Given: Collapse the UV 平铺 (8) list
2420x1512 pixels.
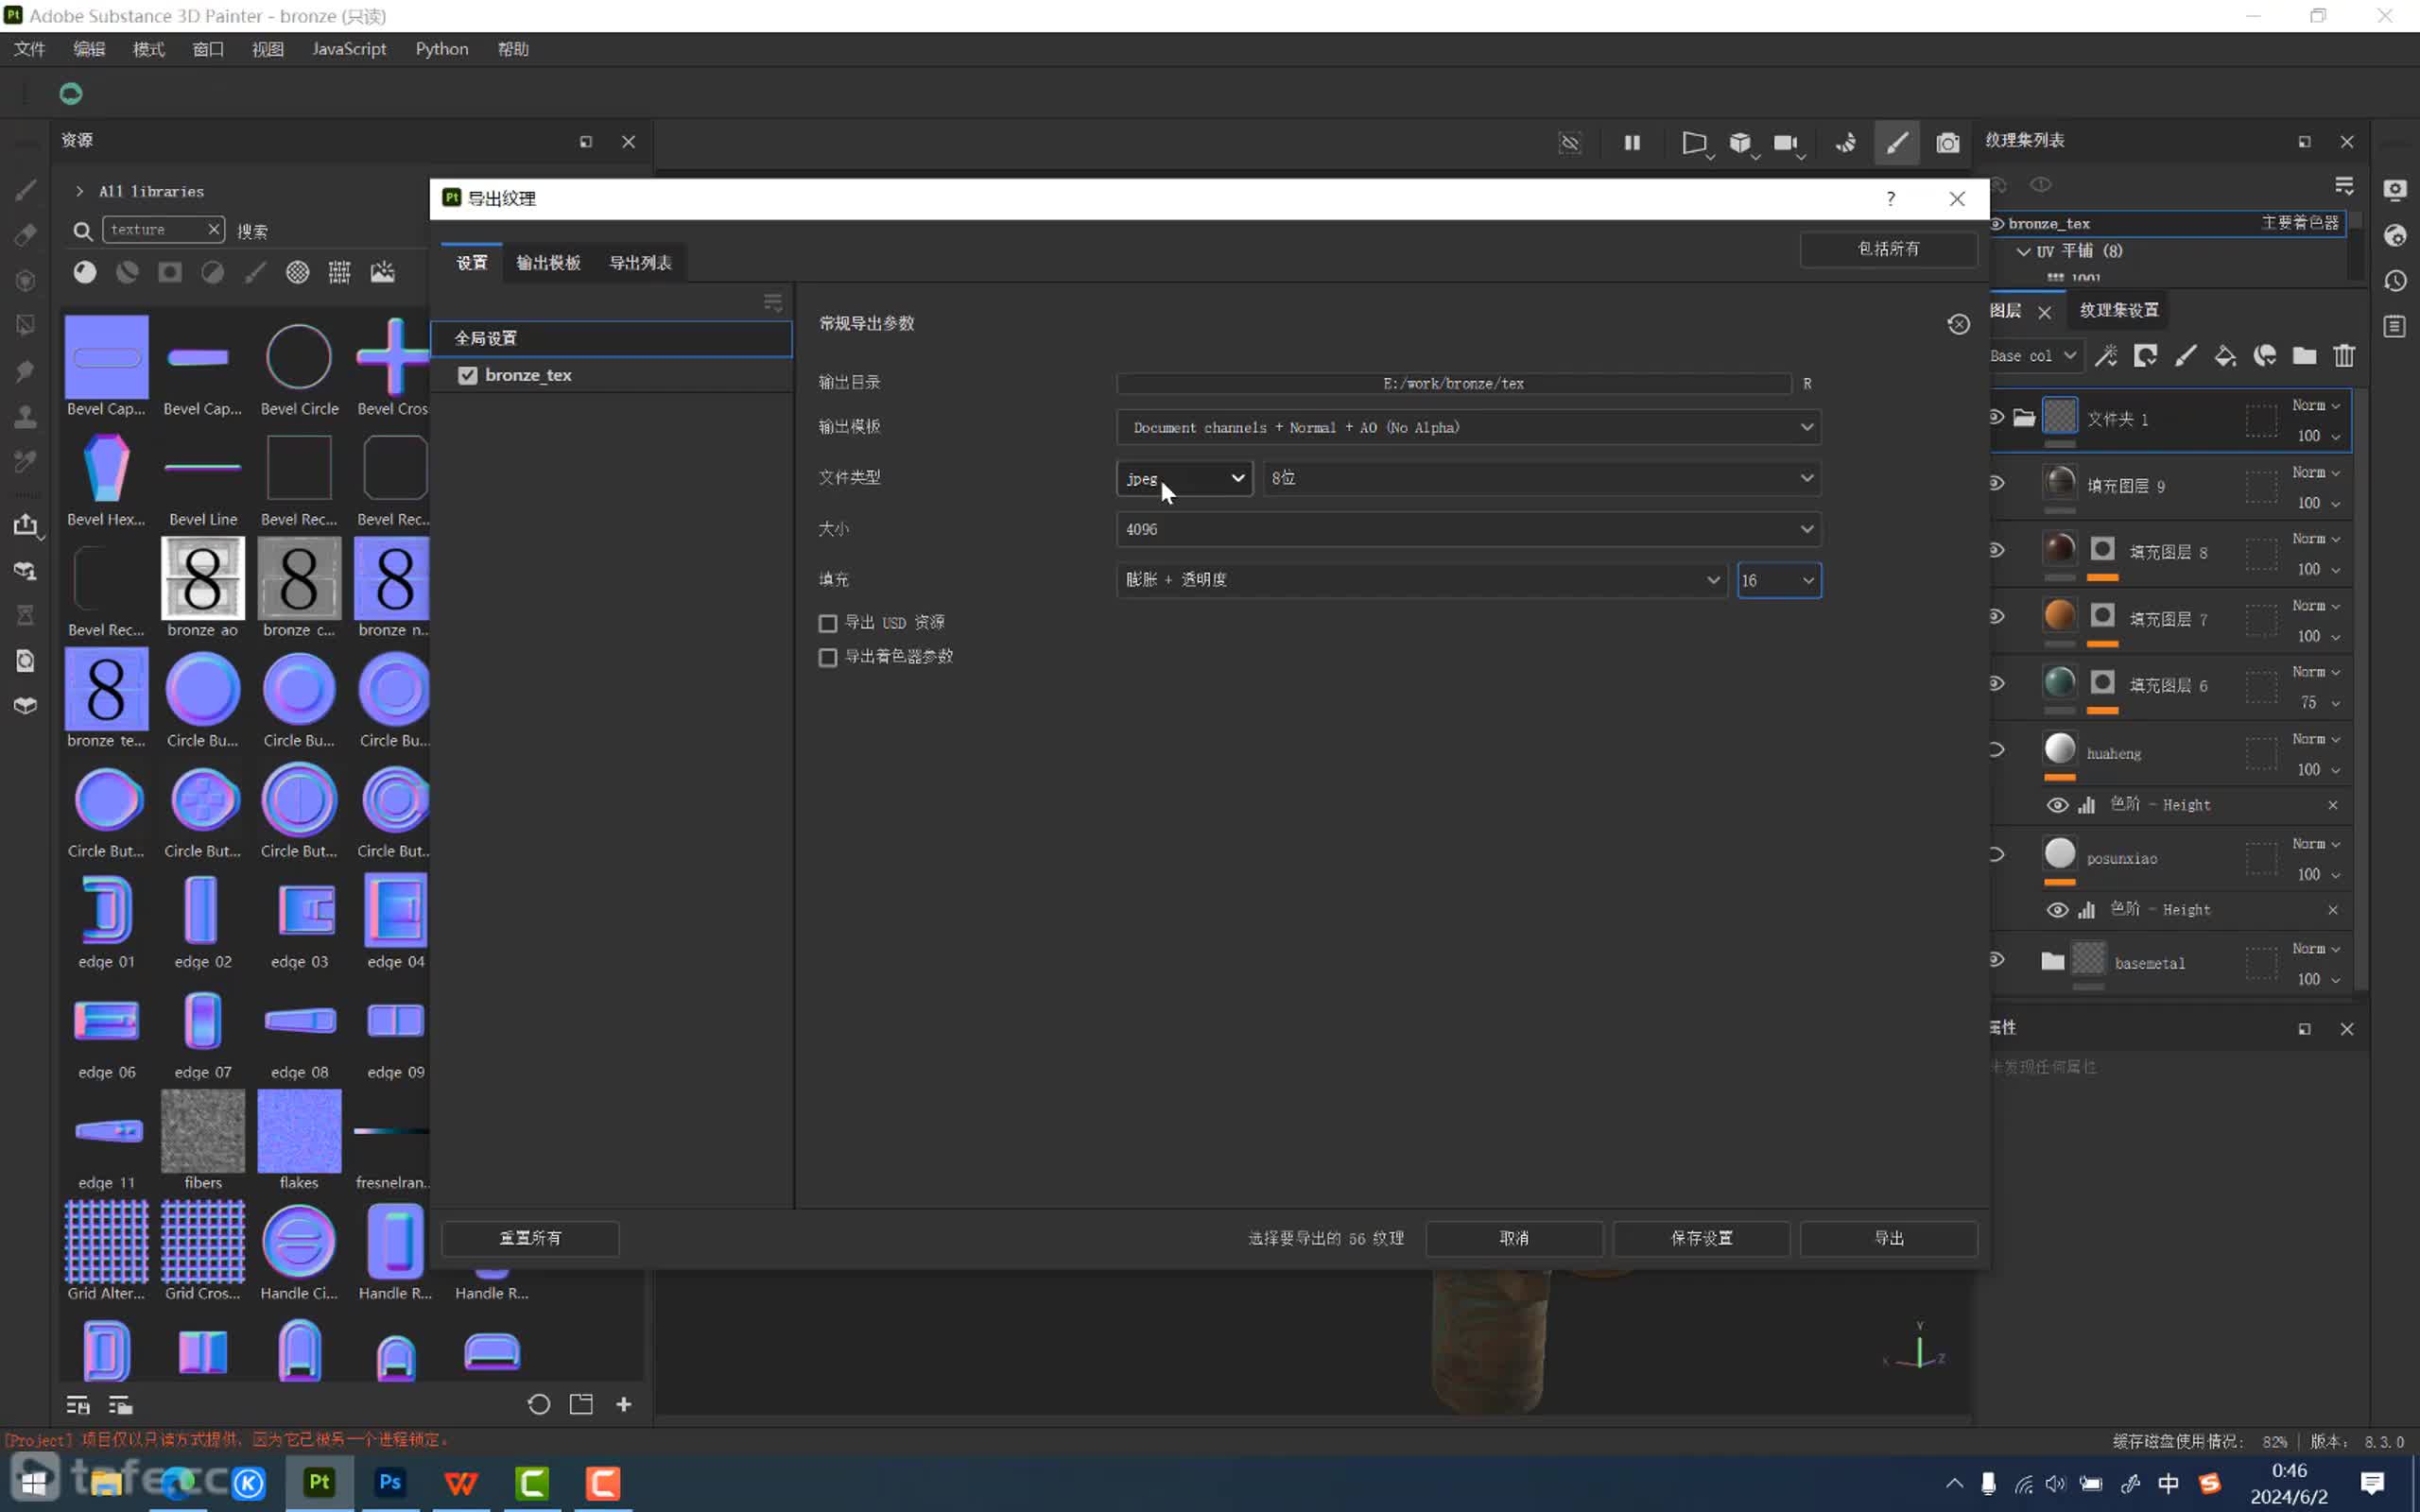Looking at the screenshot, I should 2023,251.
